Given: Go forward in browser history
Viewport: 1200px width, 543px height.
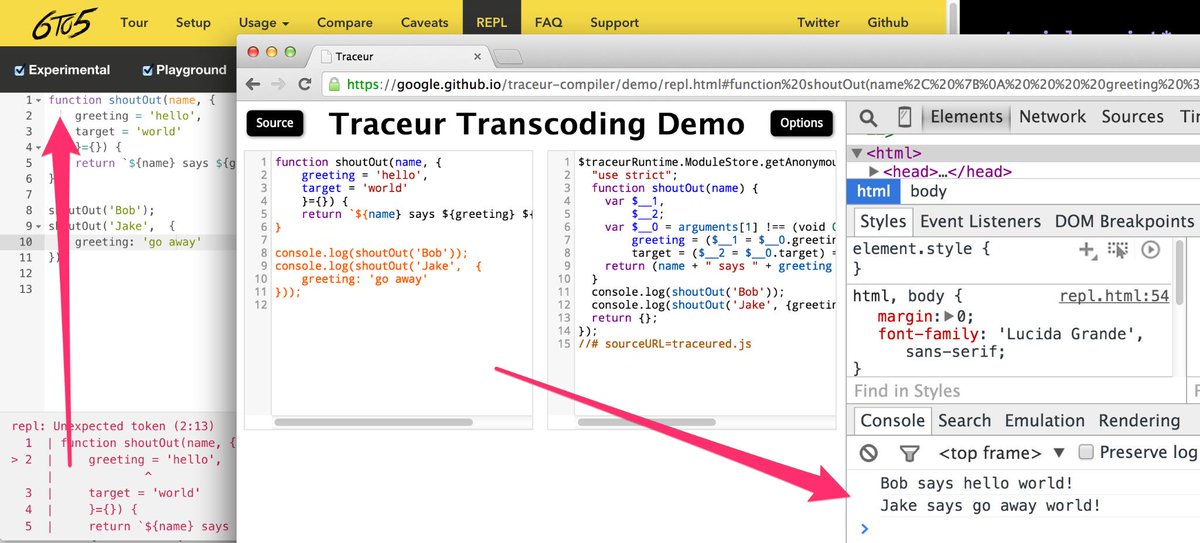Looking at the screenshot, I should tap(280, 84).
